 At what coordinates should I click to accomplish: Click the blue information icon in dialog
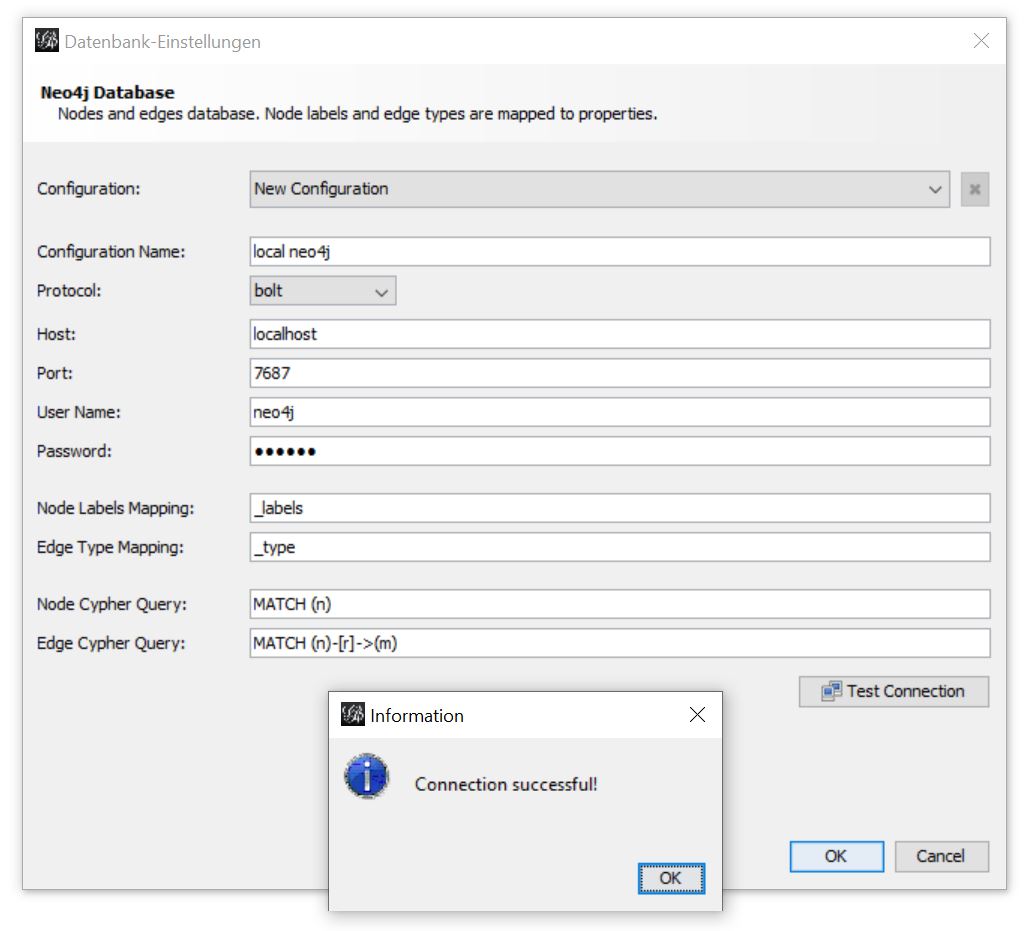tap(367, 776)
